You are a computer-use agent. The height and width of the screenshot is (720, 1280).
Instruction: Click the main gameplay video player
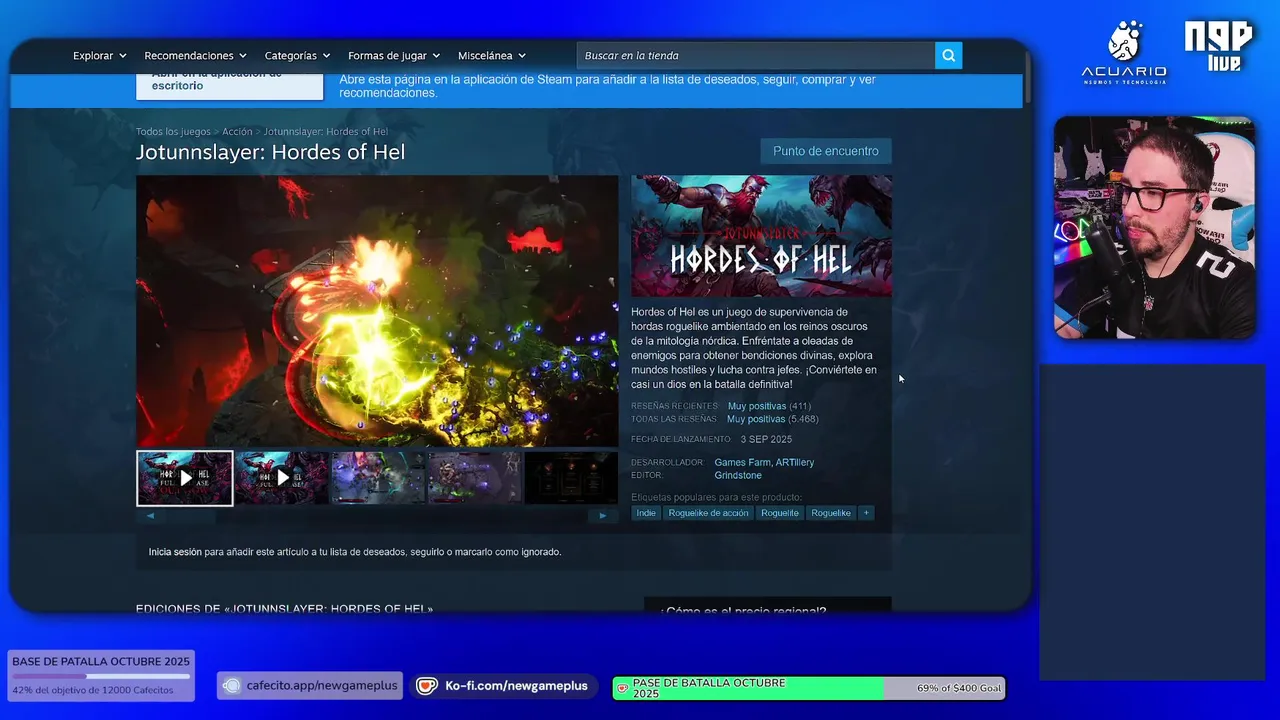tap(377, 311)
